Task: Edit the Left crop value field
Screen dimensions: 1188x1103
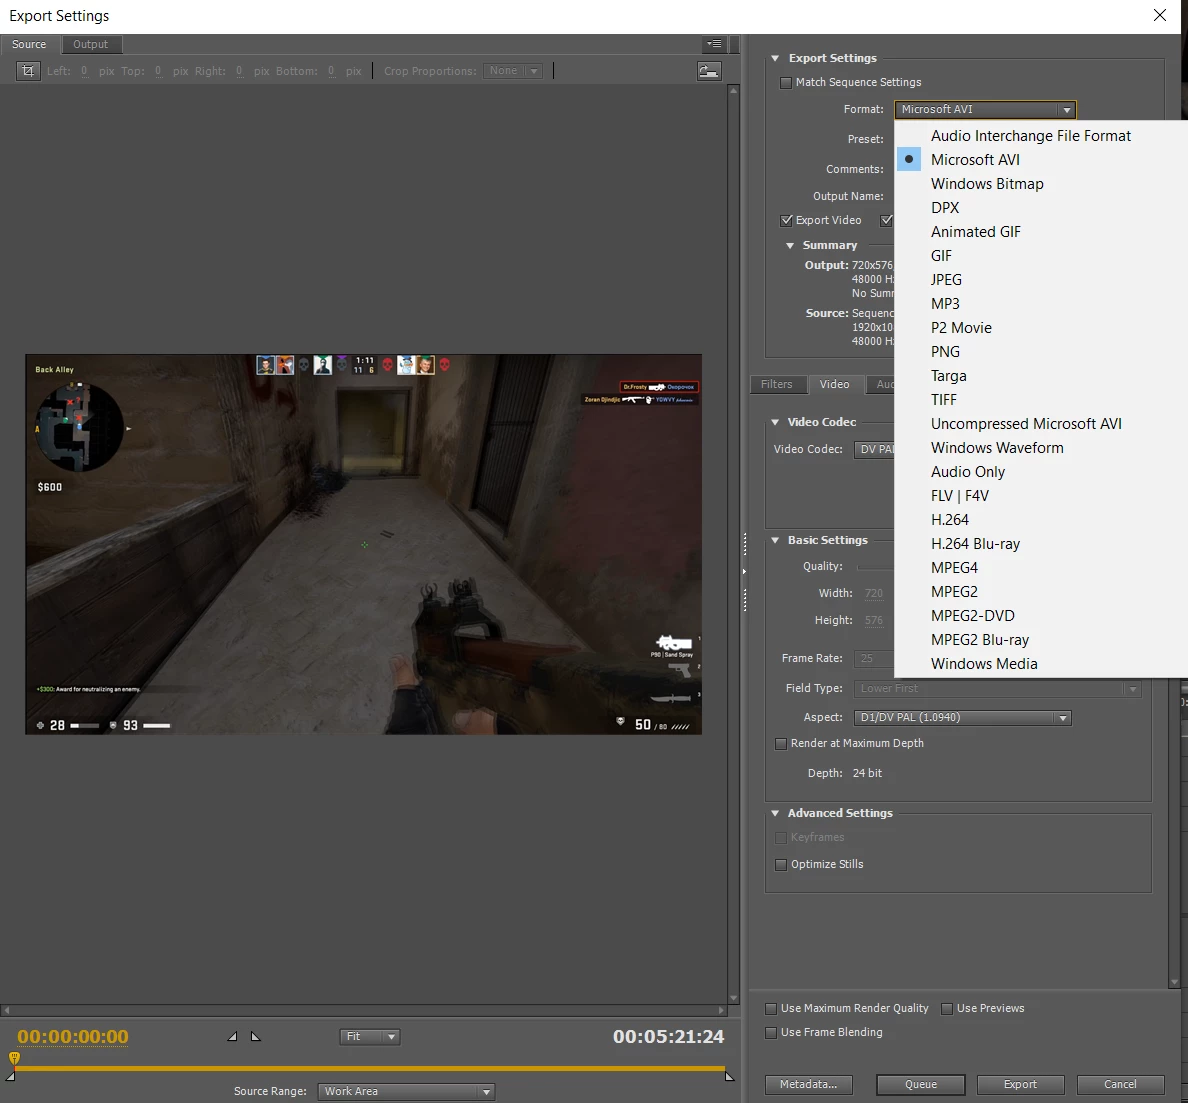Action: [84, 71]
